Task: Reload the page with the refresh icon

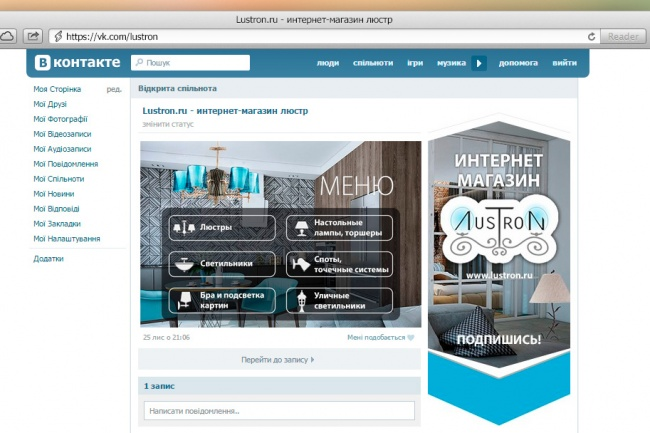Action: (592, 37)
